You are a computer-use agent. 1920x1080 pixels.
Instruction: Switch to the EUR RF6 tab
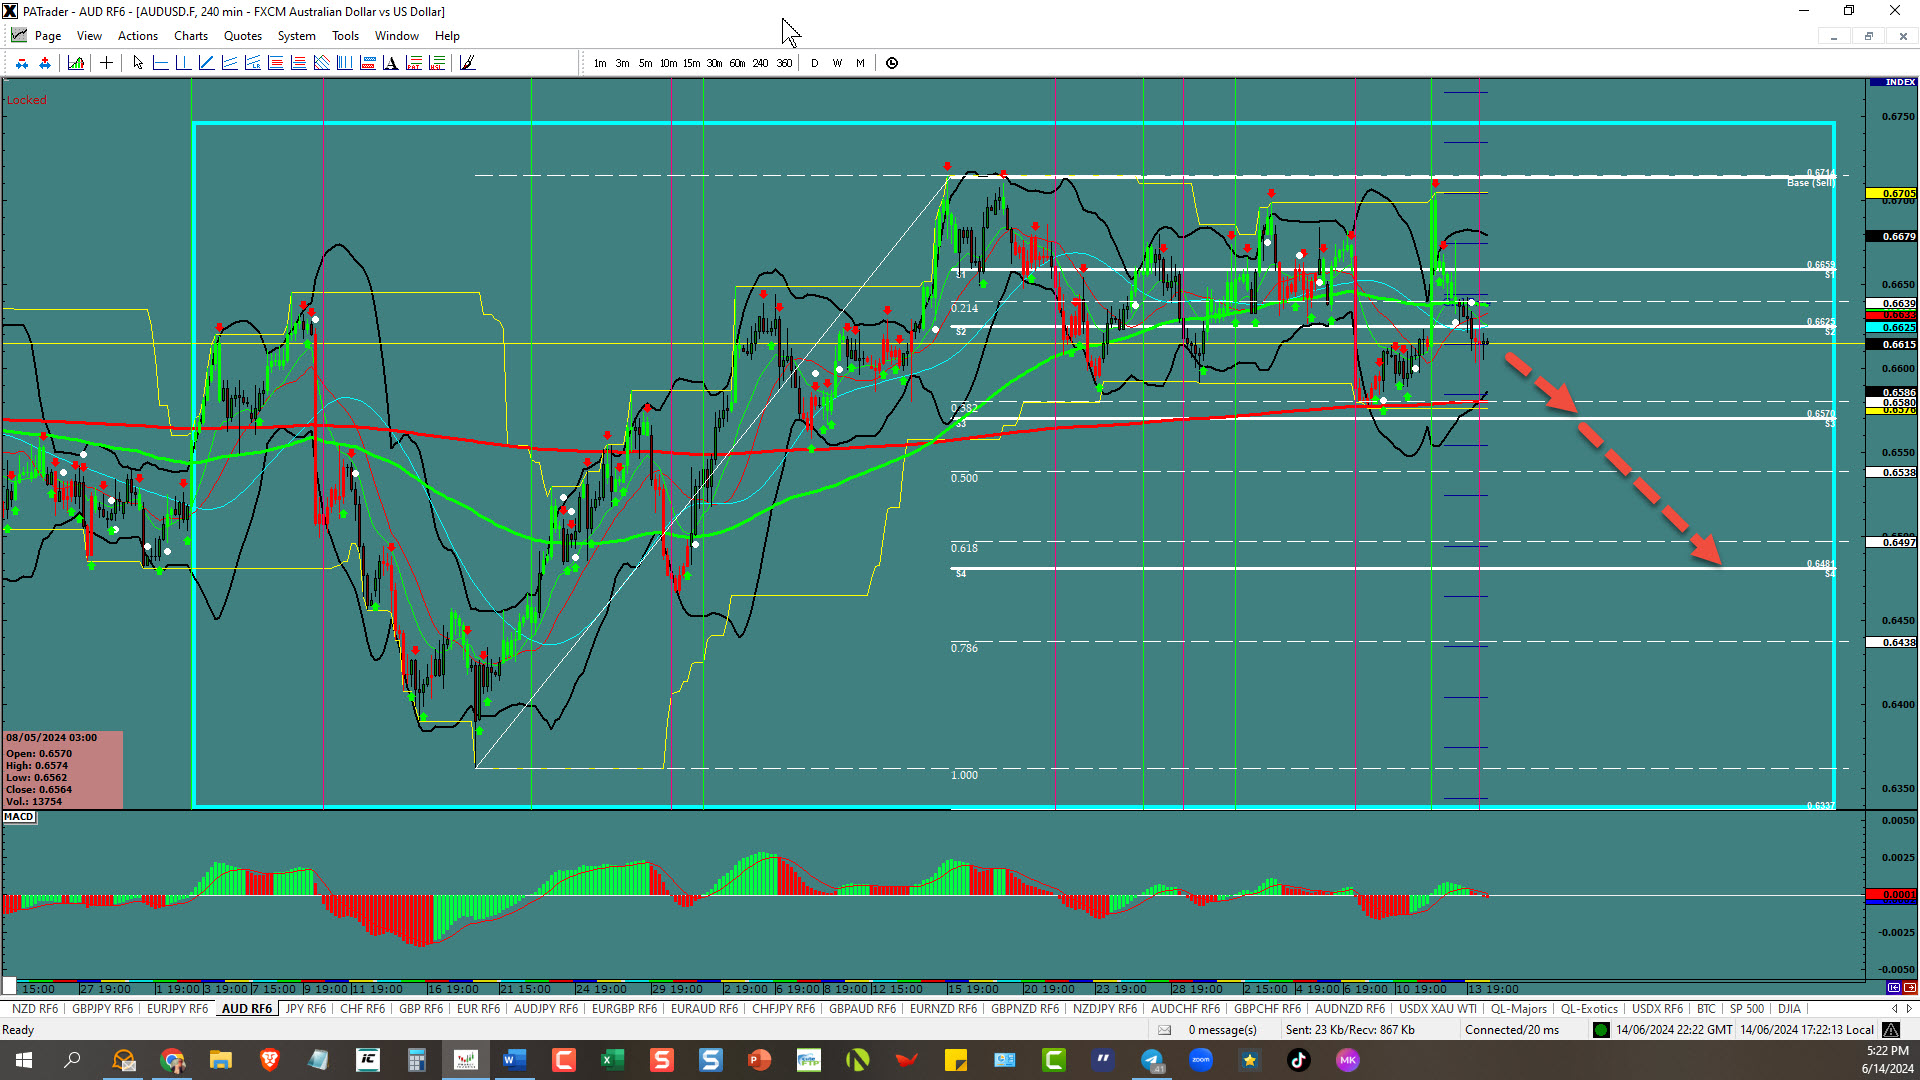click(x=478, y=1009)
